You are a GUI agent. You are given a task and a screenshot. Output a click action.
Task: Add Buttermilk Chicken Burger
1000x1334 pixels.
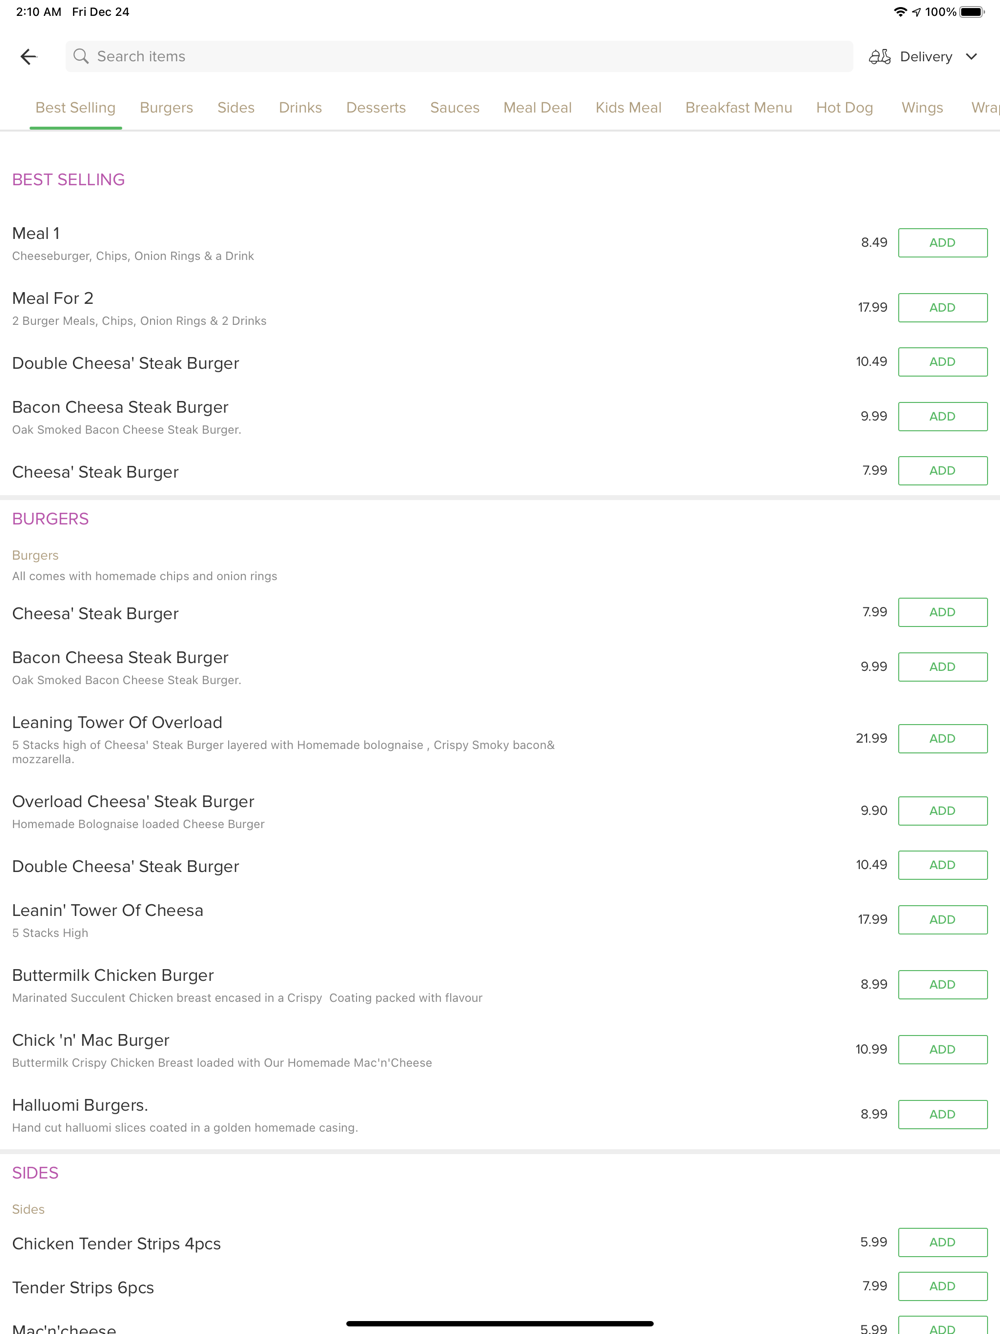click(x=942, y=985)
